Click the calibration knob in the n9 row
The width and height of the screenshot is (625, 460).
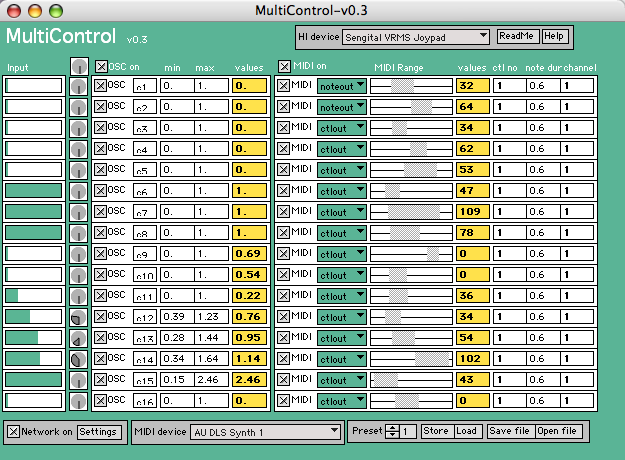(79, 254)
